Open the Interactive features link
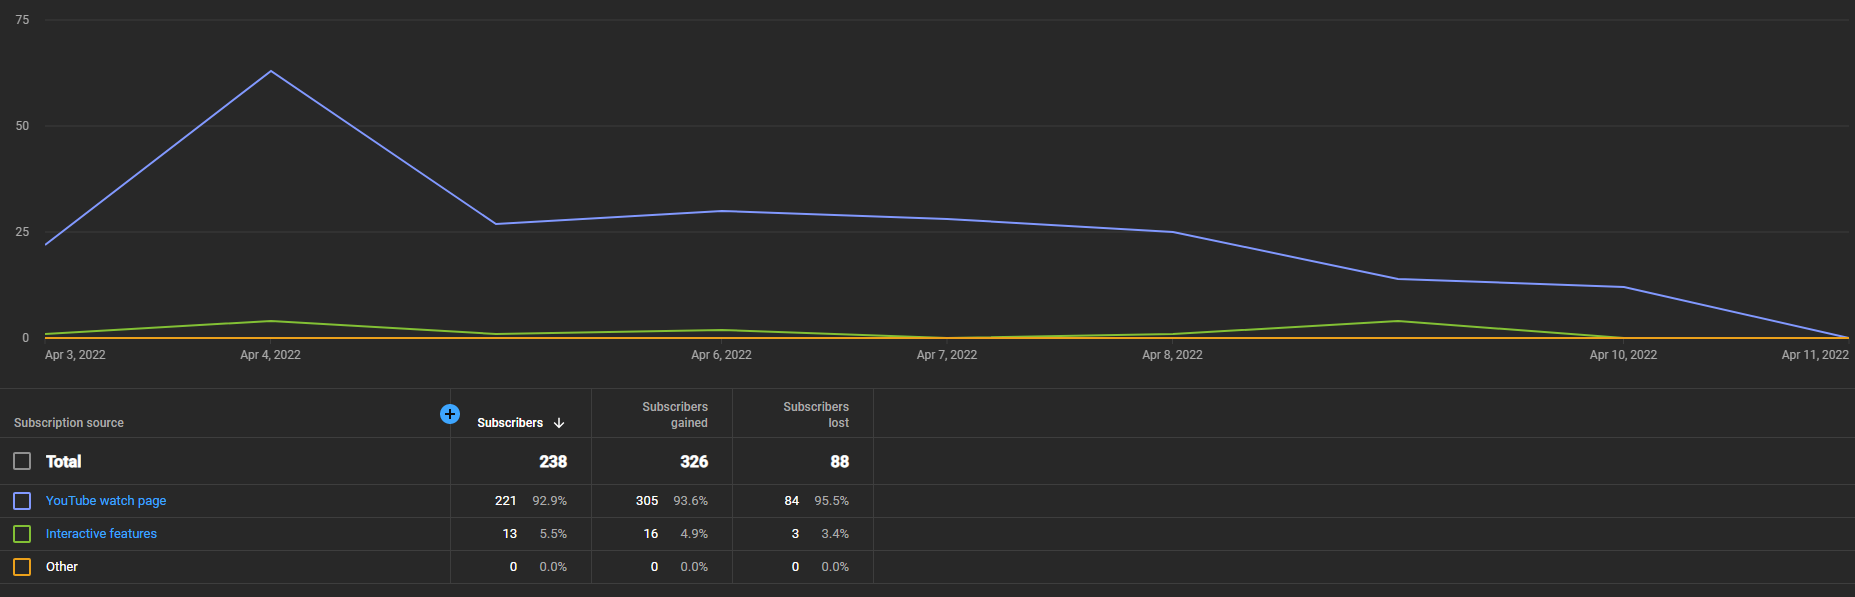The width and height of the screenshot is (1855, 597). coord(101,534)
